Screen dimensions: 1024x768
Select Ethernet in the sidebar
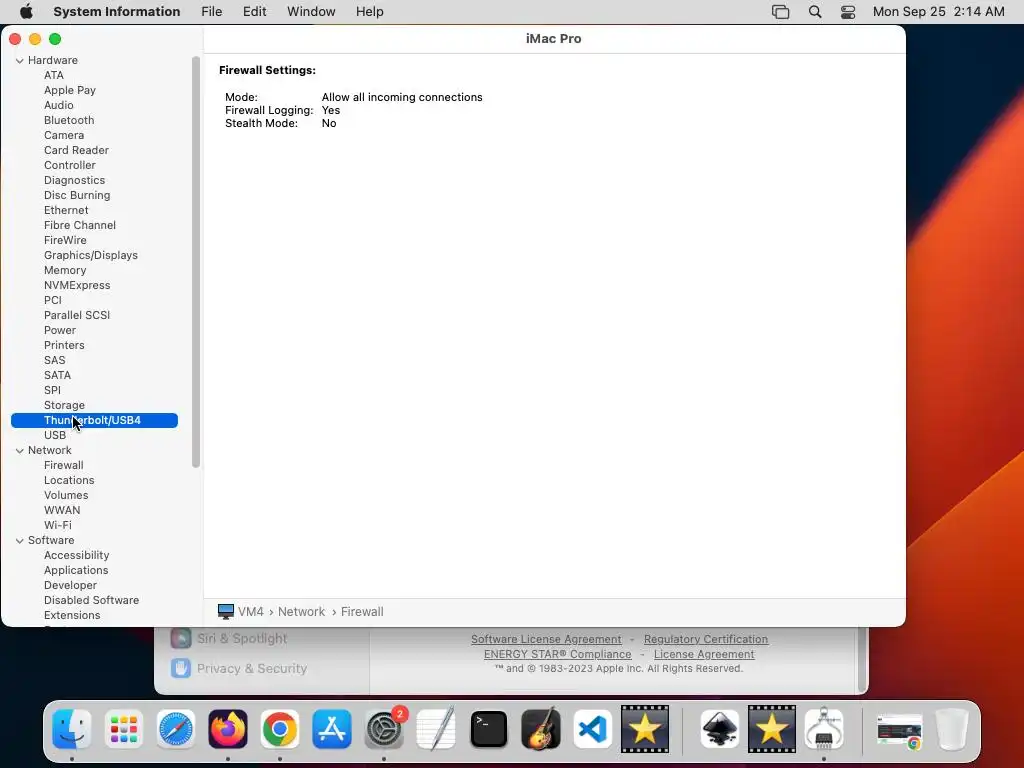pyautogui.click(x=66, y=210)
